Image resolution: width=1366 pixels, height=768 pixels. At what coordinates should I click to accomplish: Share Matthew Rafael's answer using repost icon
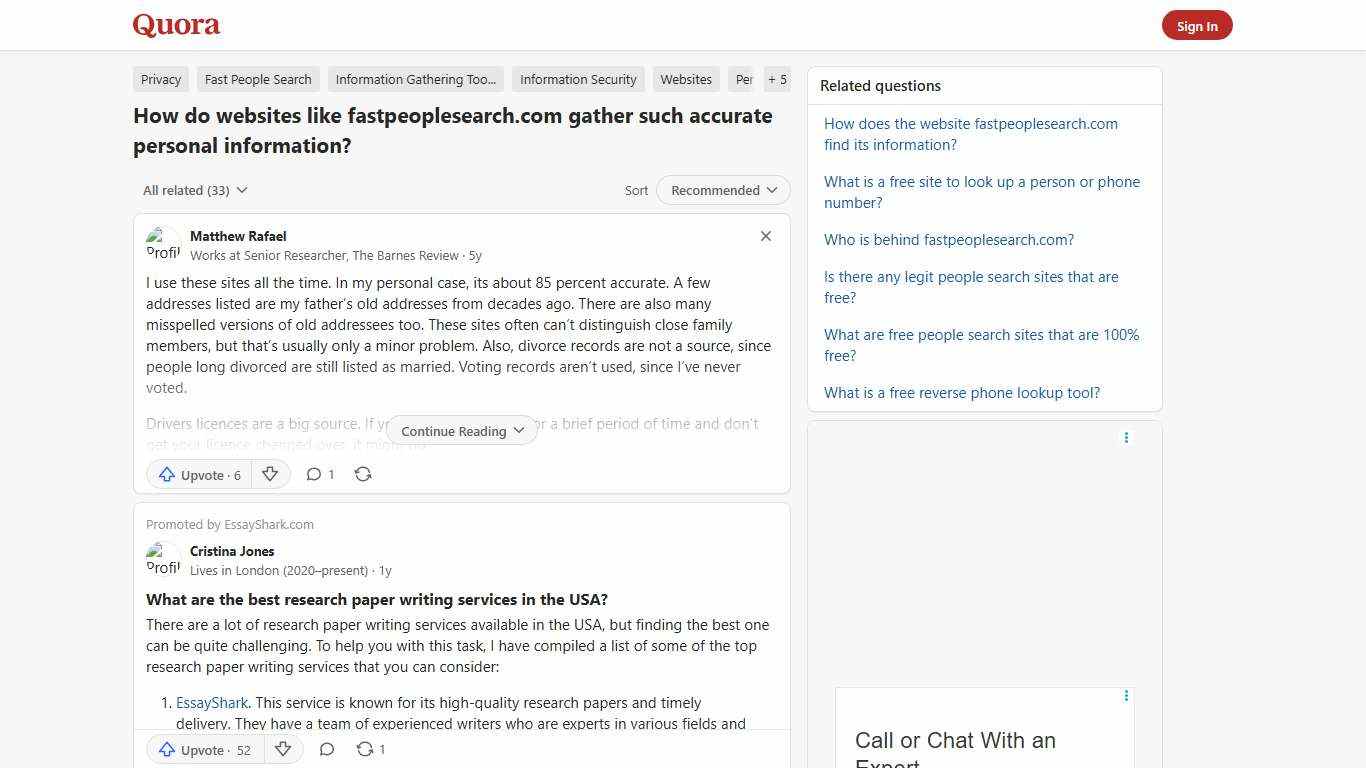point(363,474)
